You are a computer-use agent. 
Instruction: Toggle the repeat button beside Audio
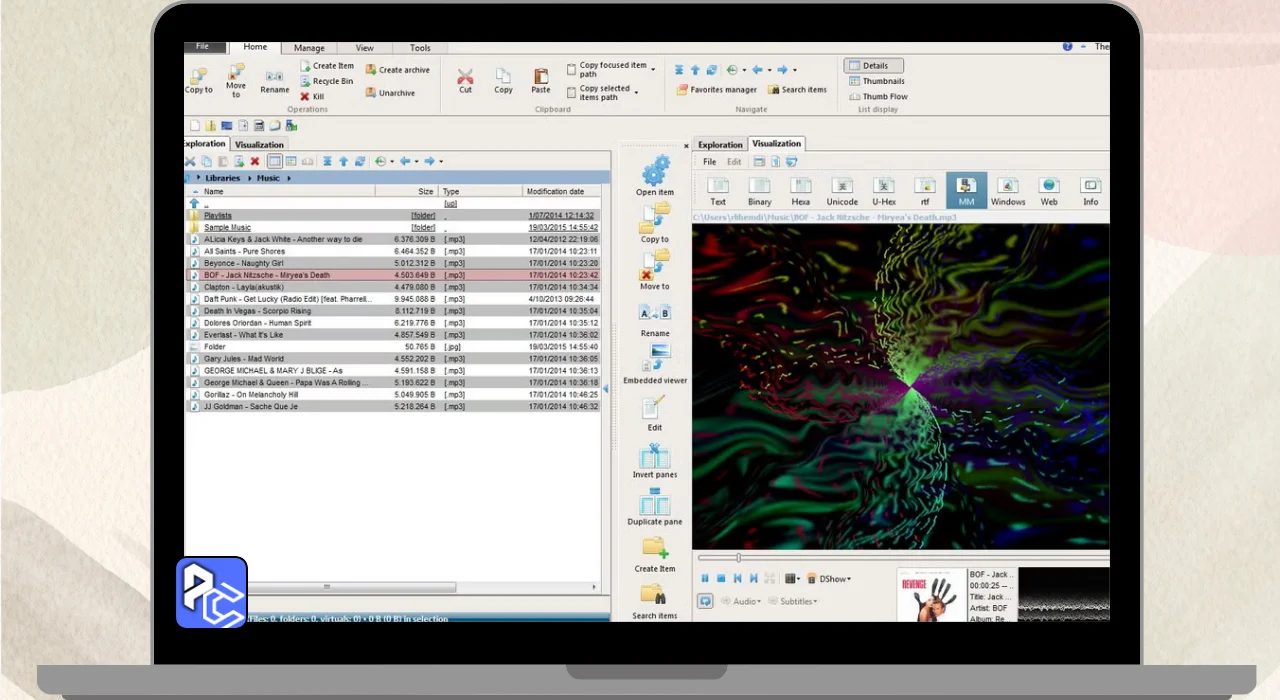pyautogui.click(x=704, y=601)
